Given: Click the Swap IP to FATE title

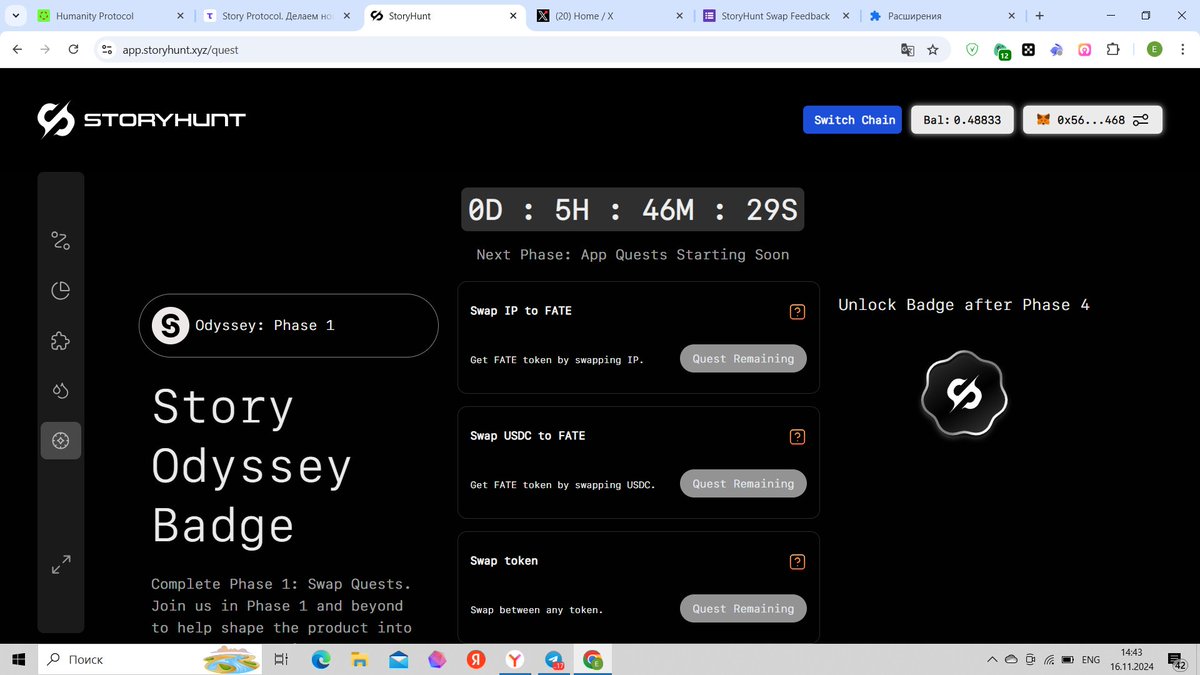Looking at the screenshot, I should (x=521, y=311).
